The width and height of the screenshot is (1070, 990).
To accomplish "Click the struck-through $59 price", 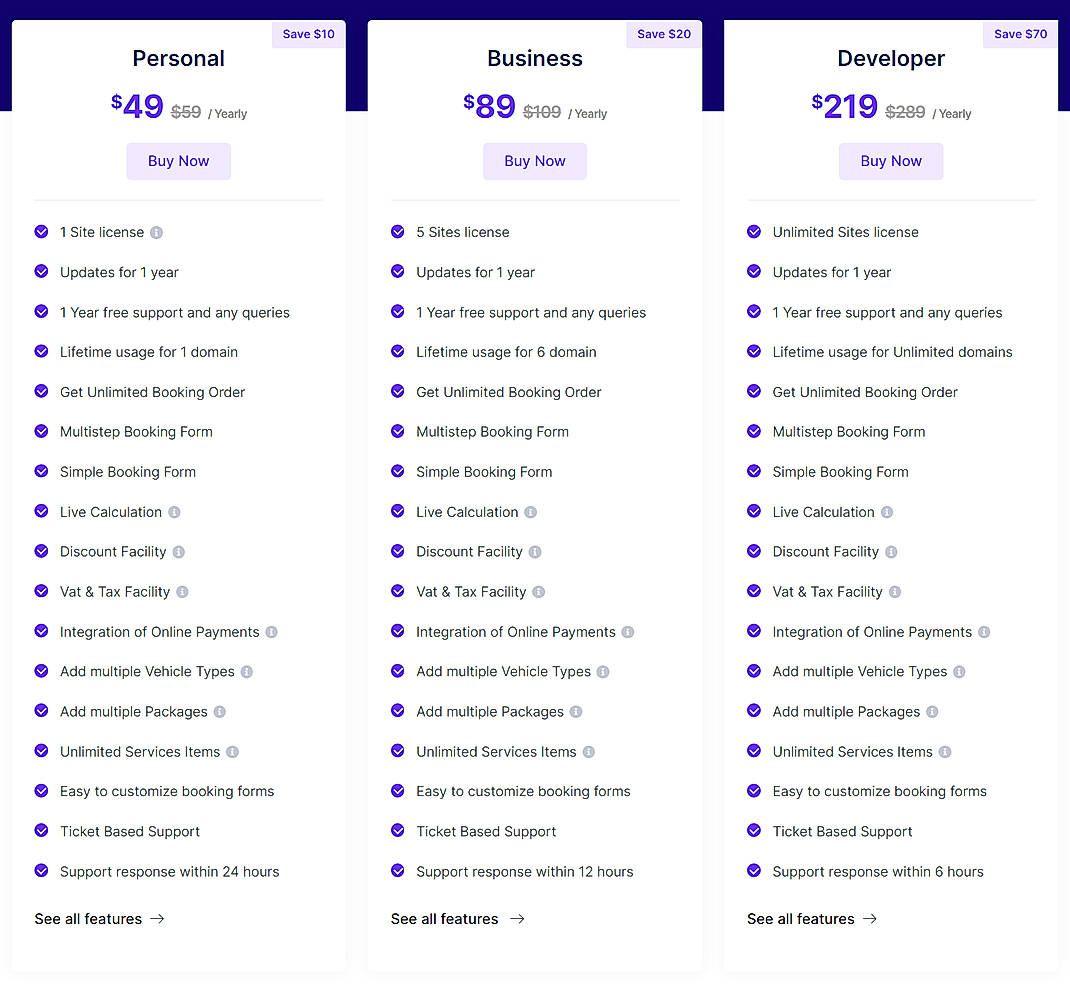I will pos(186,112).
